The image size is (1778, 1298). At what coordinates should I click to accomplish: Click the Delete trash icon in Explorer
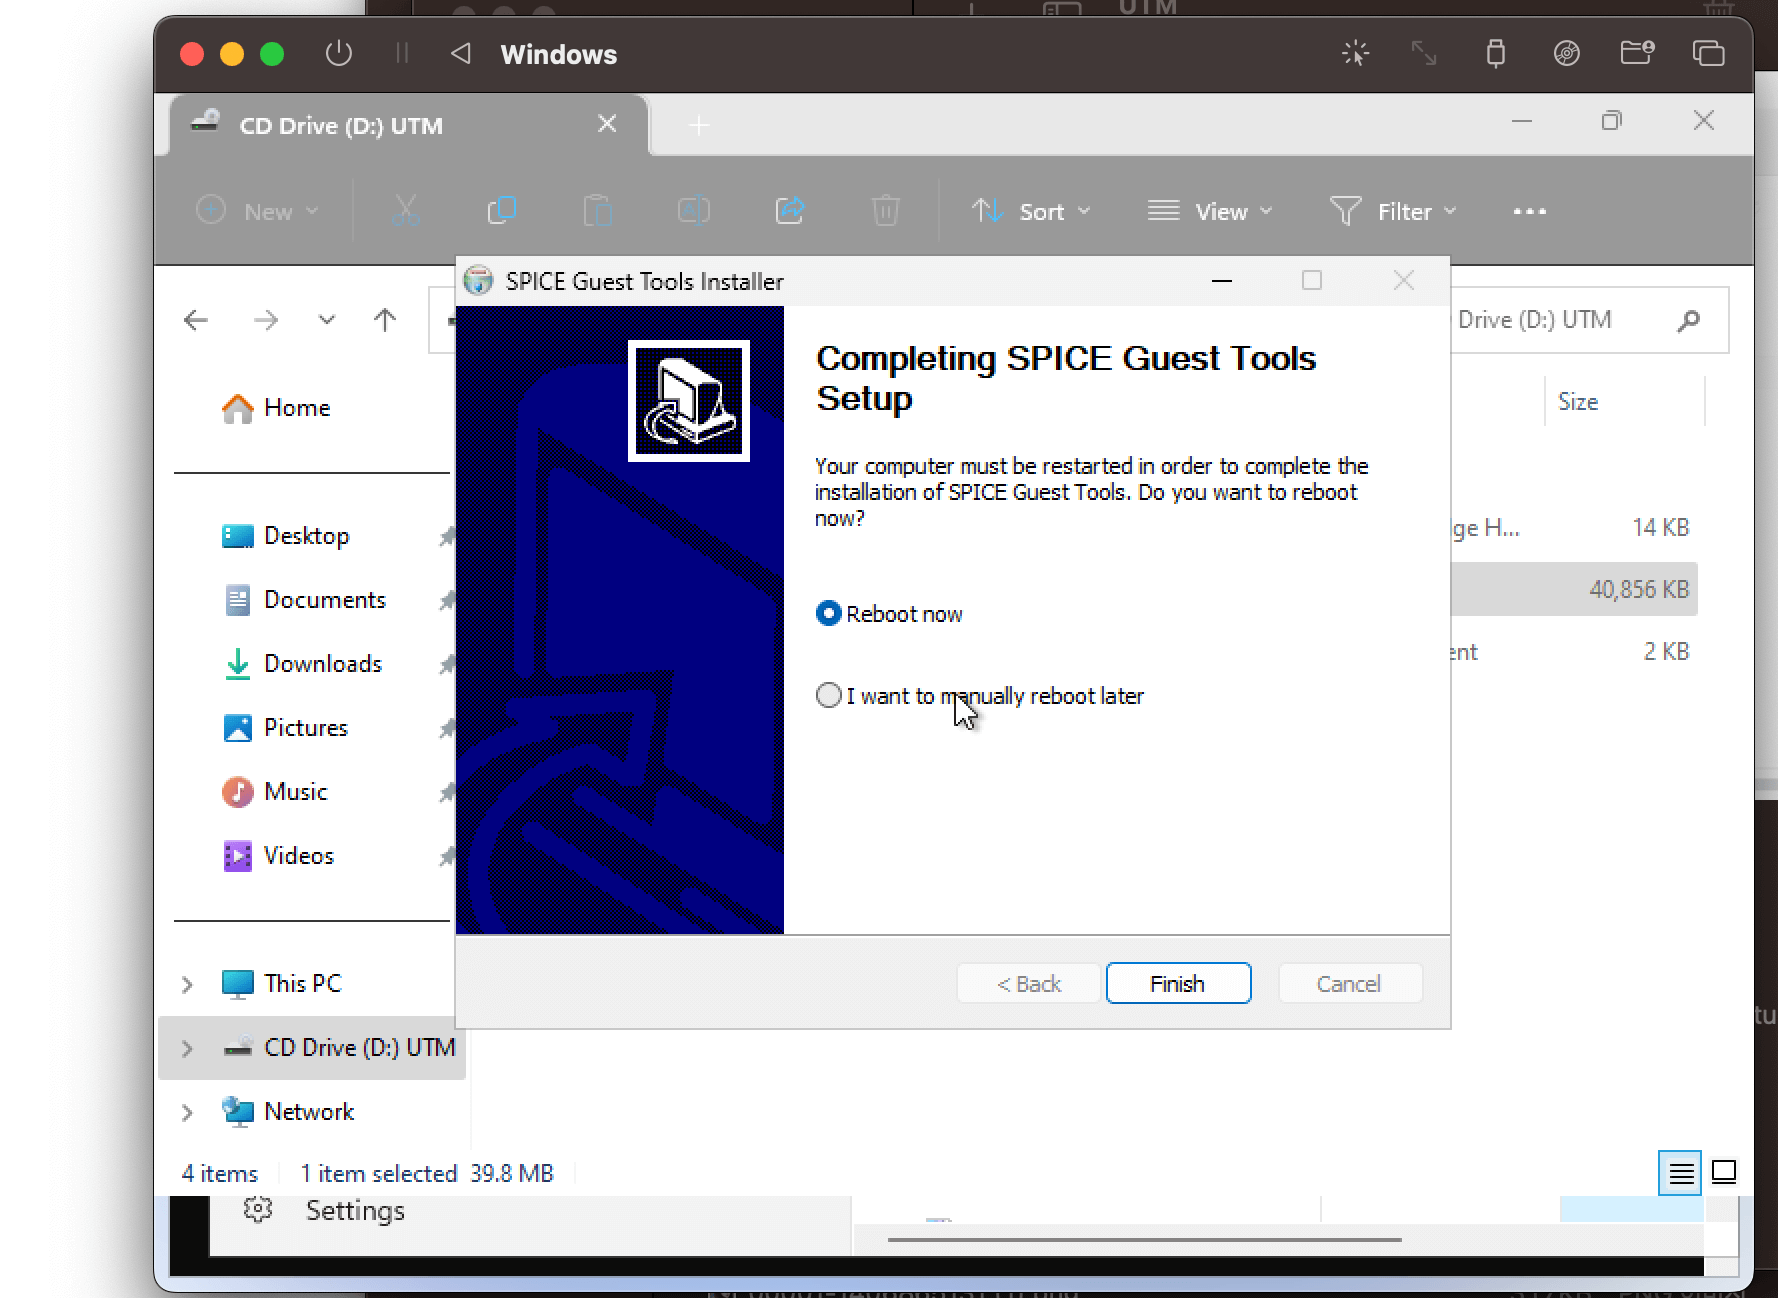[885, 211]
